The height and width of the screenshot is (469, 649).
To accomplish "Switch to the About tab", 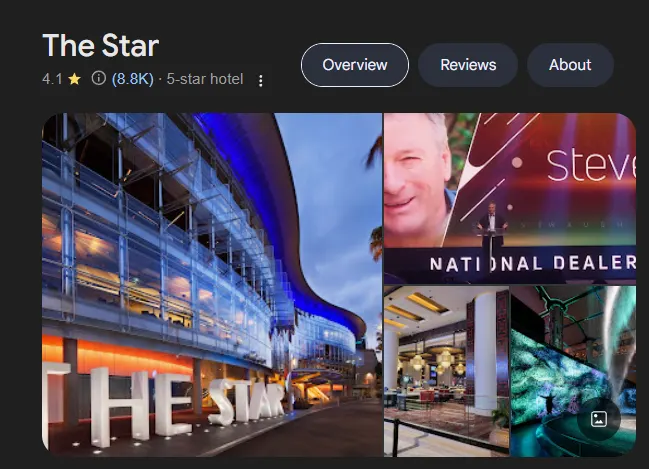I will point(570,65).
